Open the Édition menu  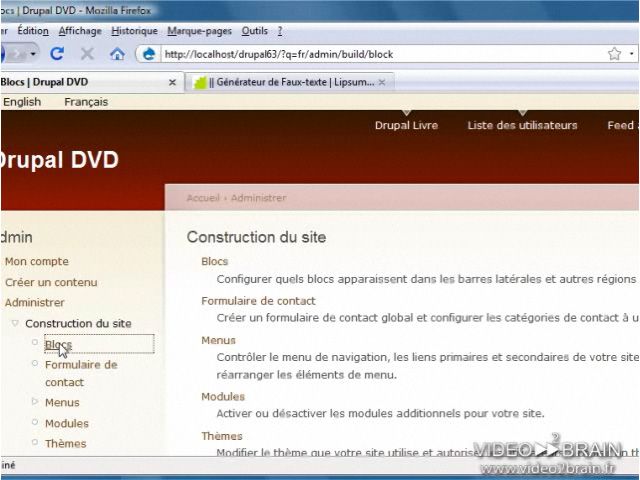tap(33, 31)
